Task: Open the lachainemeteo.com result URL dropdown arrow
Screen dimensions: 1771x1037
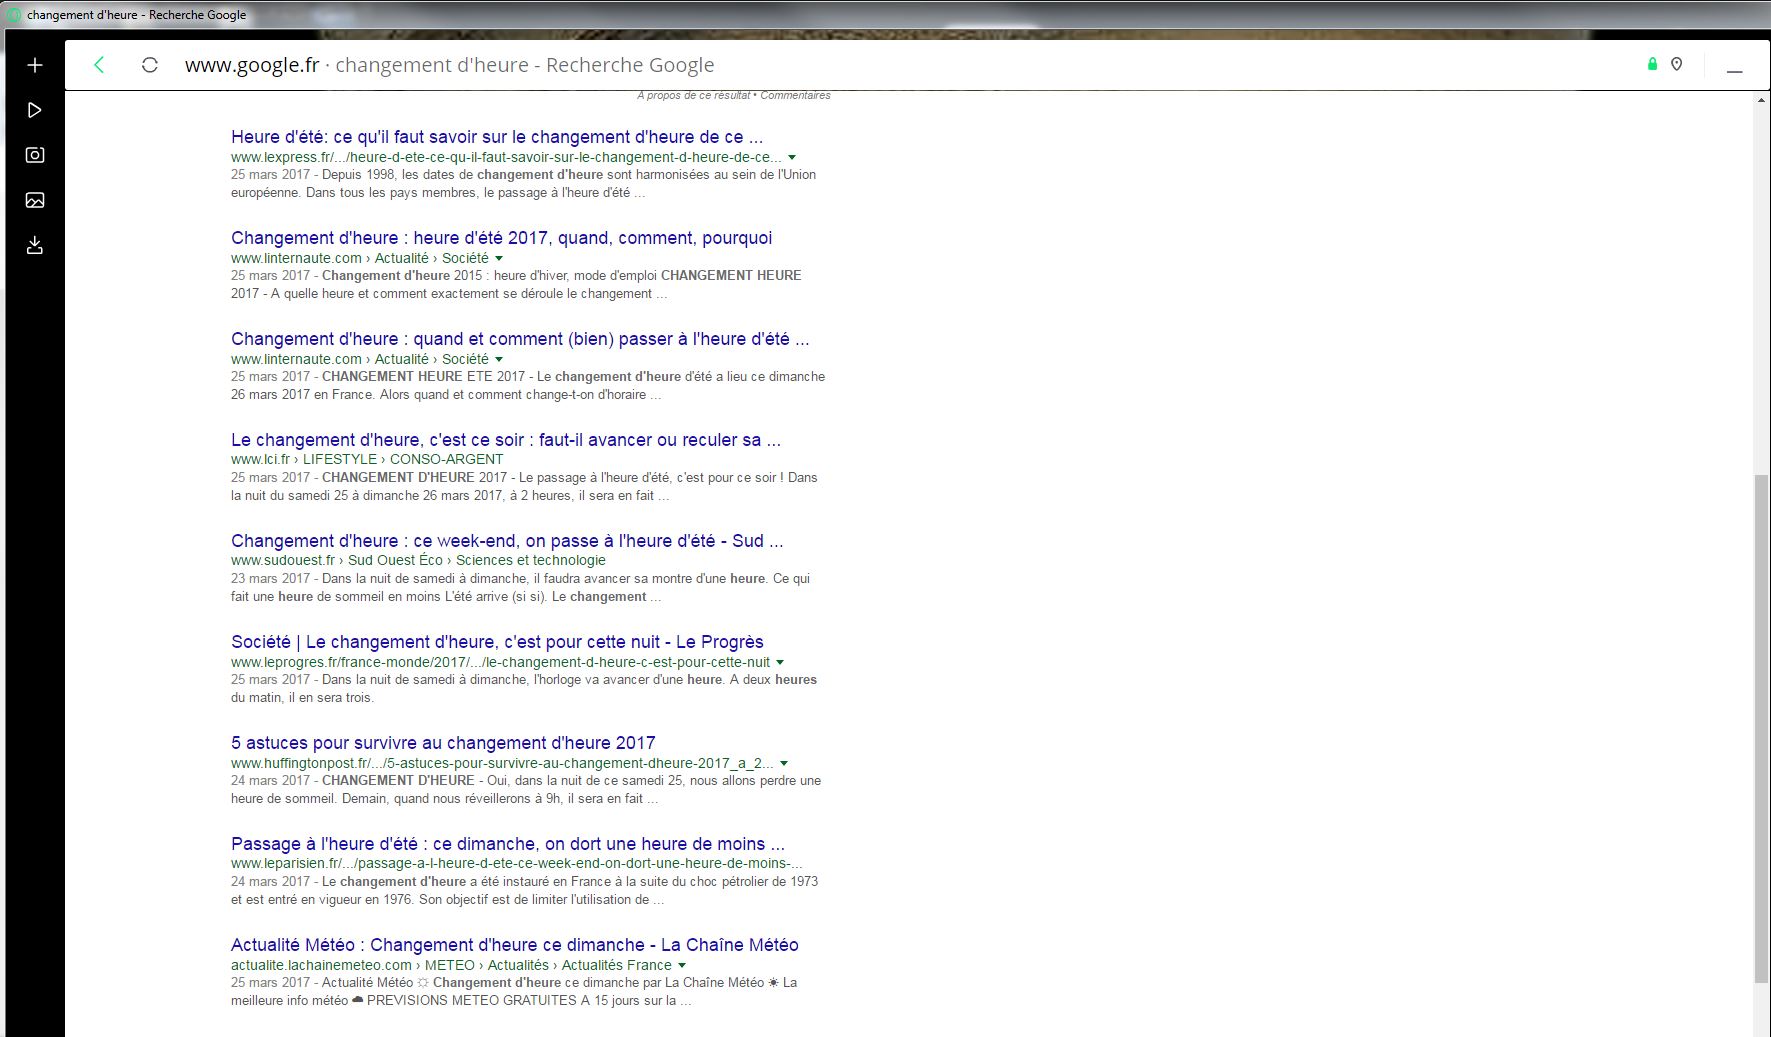Action: click(682, 966)
